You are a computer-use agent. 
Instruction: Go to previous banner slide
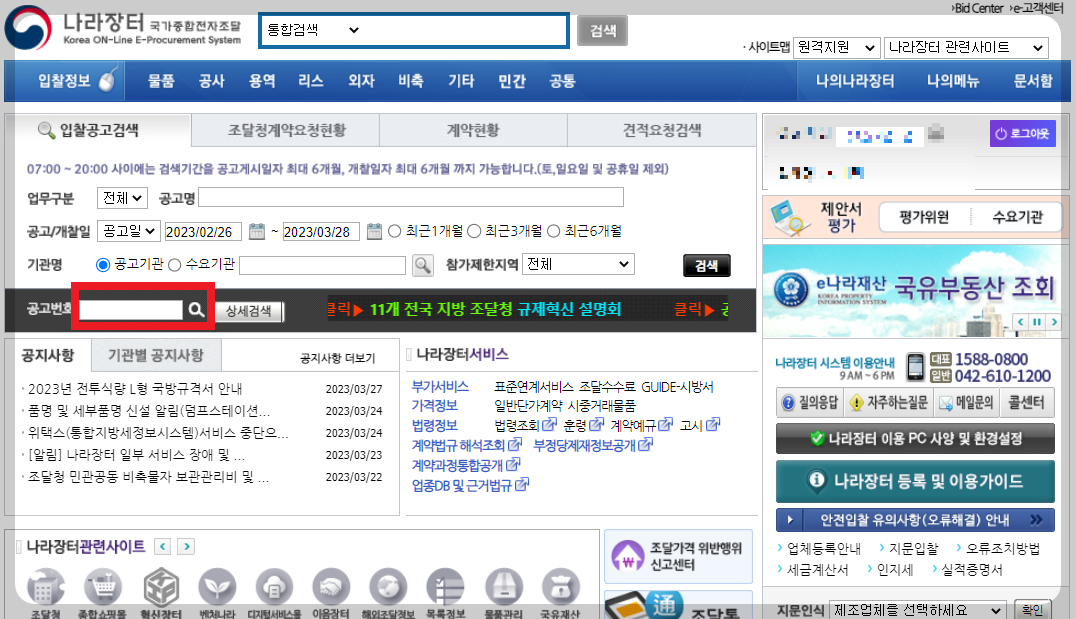pyautogui.click(x=1020, y=322)
